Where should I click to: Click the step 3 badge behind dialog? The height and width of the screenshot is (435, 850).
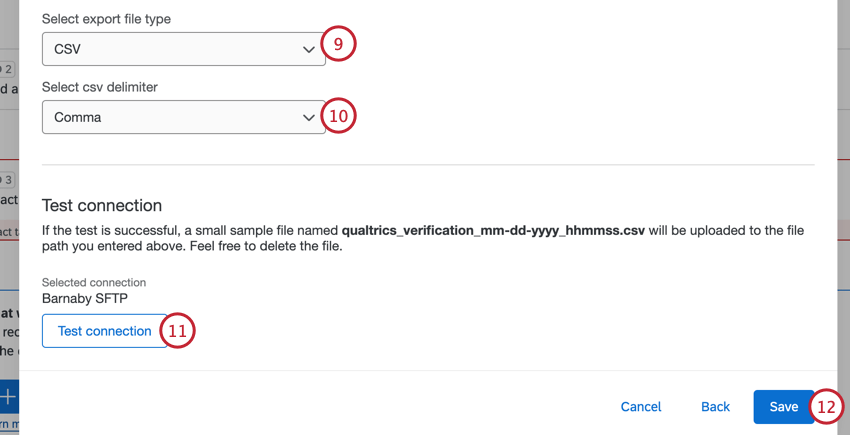click(x=5, y=180)
